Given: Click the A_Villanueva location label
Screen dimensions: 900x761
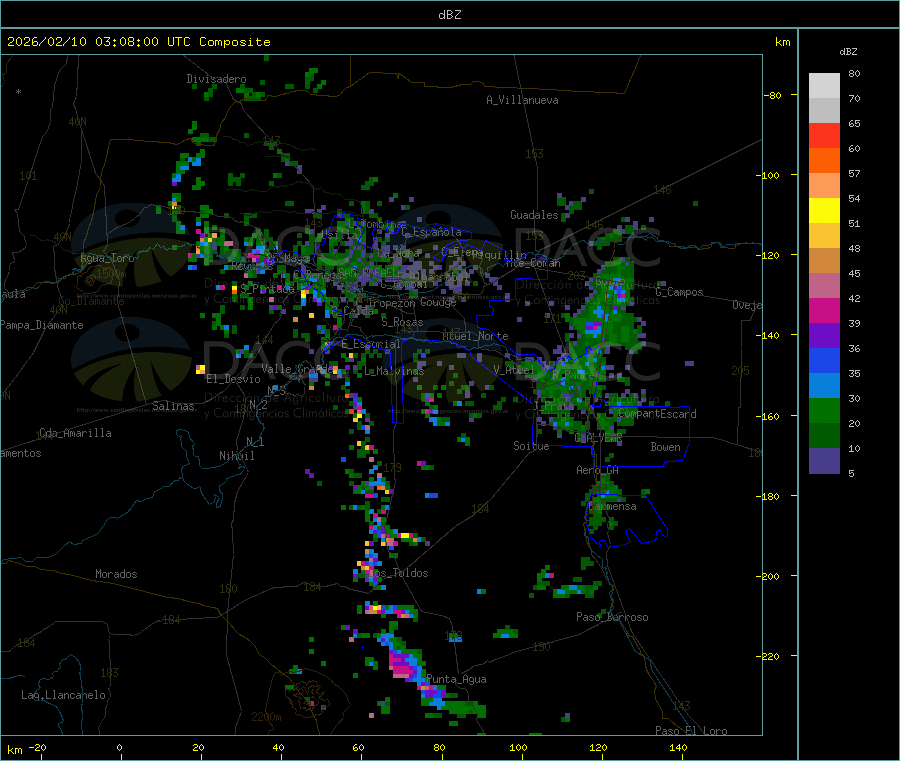Looking at the screenshot, I should [522, 100].
